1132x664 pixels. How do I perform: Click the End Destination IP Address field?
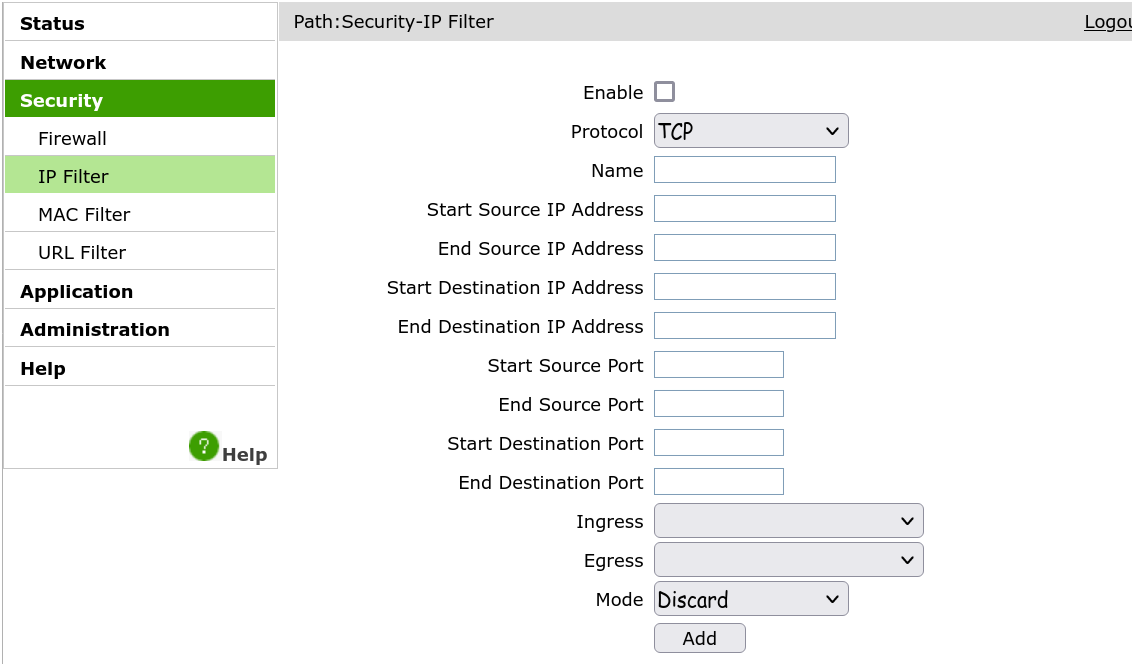click(x=744, y=326)
